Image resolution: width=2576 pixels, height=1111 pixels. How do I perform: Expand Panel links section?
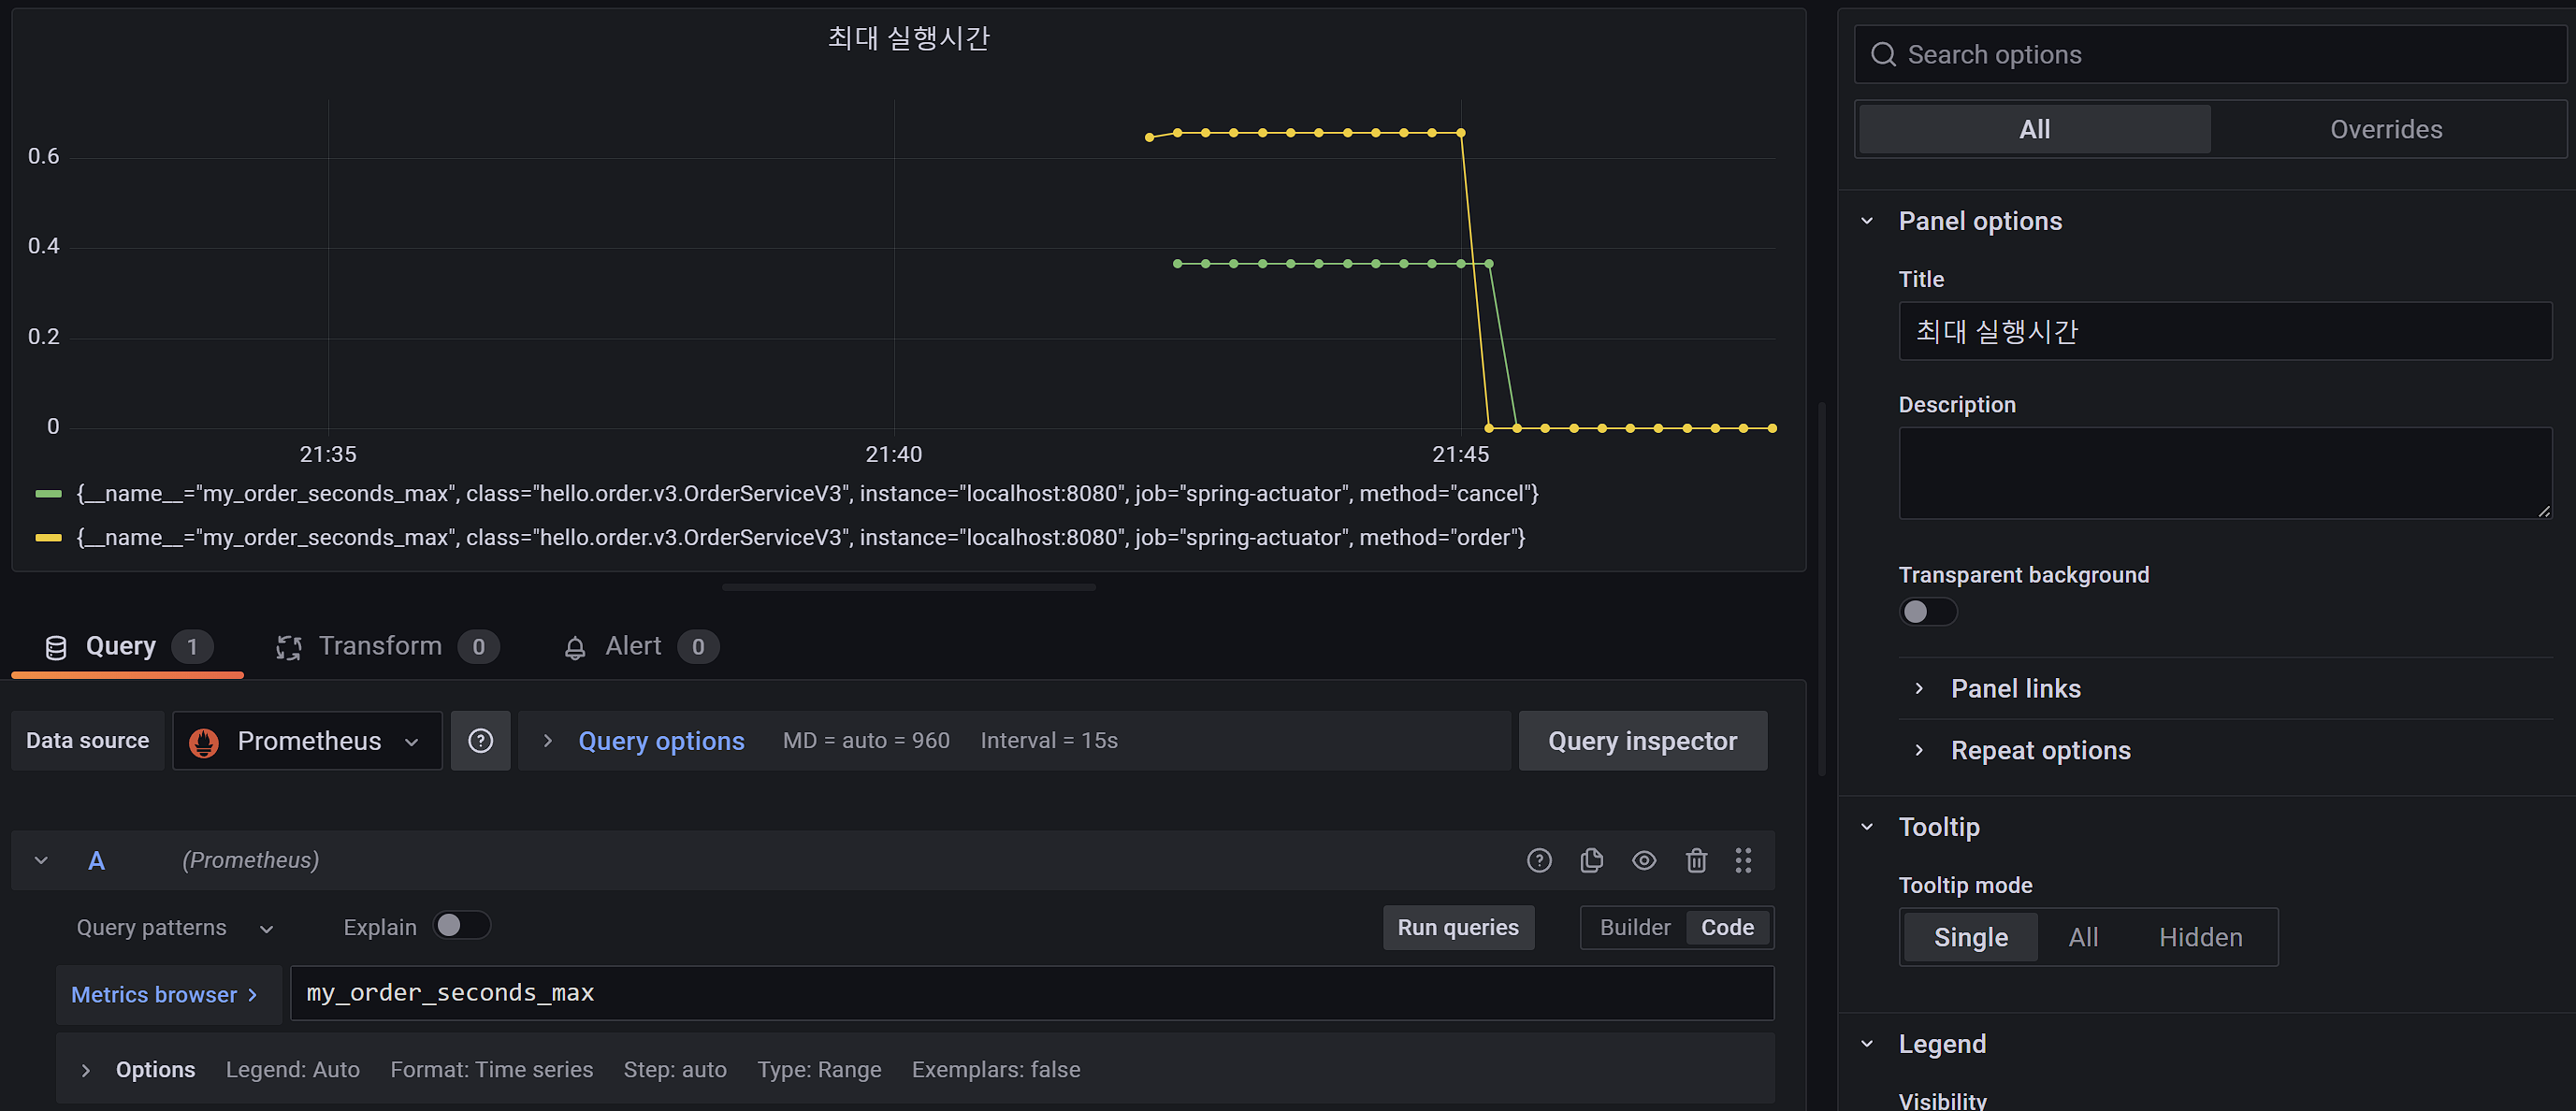2014,689
